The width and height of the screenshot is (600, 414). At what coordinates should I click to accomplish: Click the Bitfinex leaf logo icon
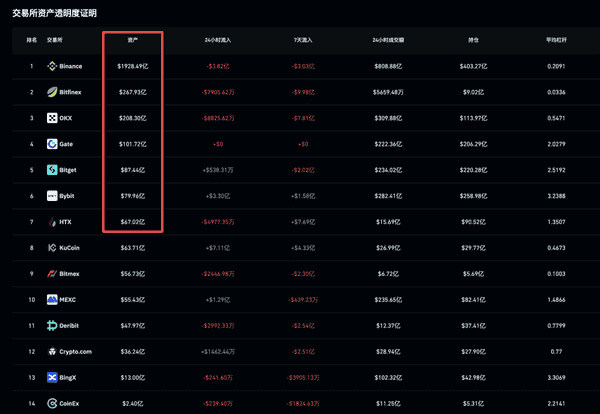(x=53, y=92)
